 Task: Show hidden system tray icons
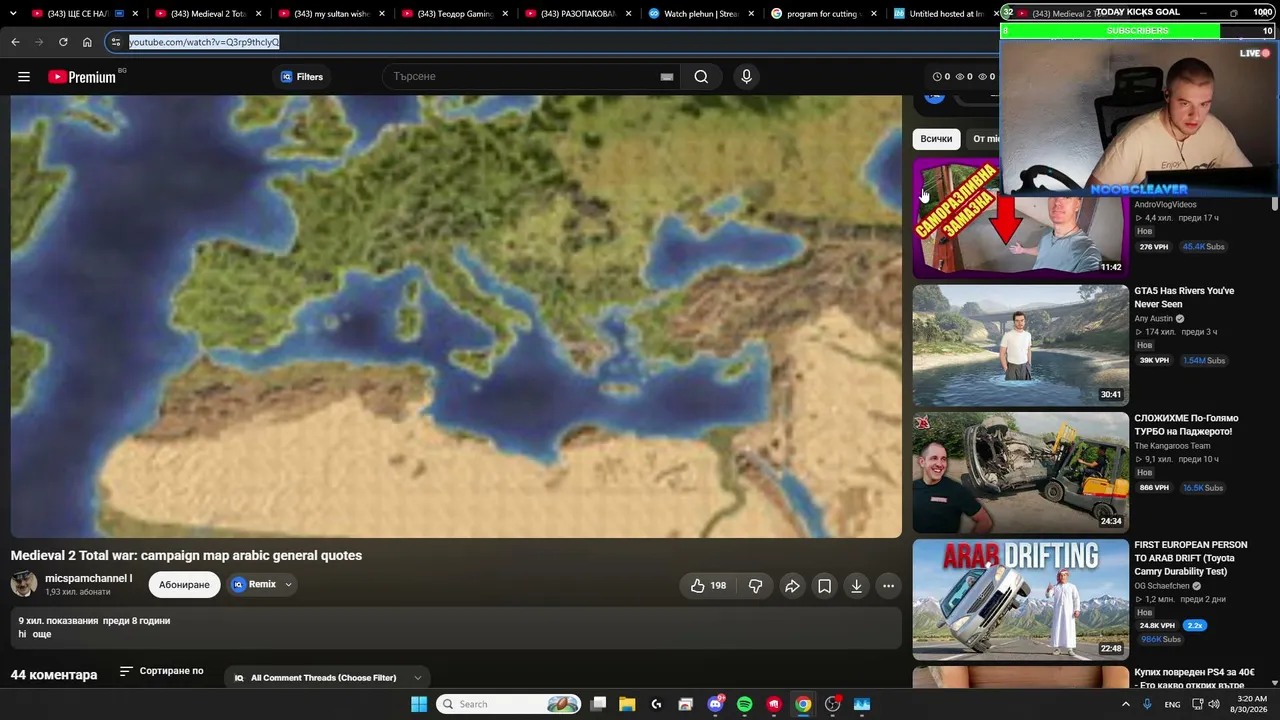click(x=1125, y=704)
